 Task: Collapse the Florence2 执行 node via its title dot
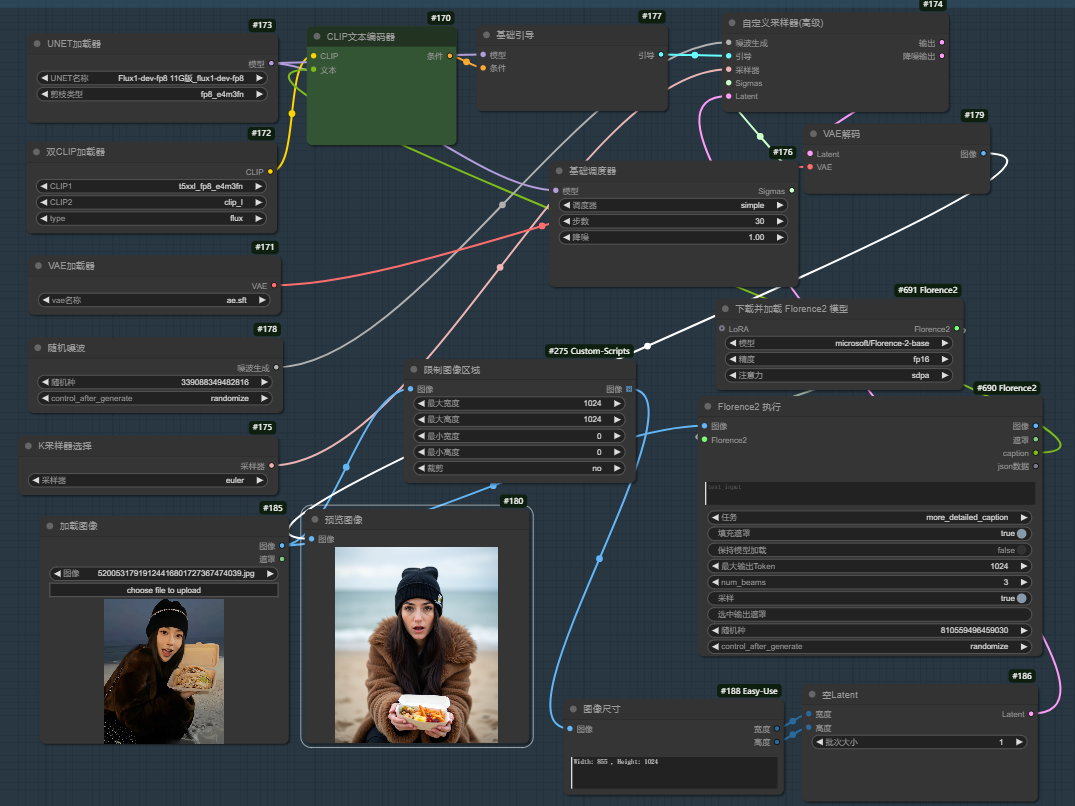pyautogui.click(x=707, y=407)
